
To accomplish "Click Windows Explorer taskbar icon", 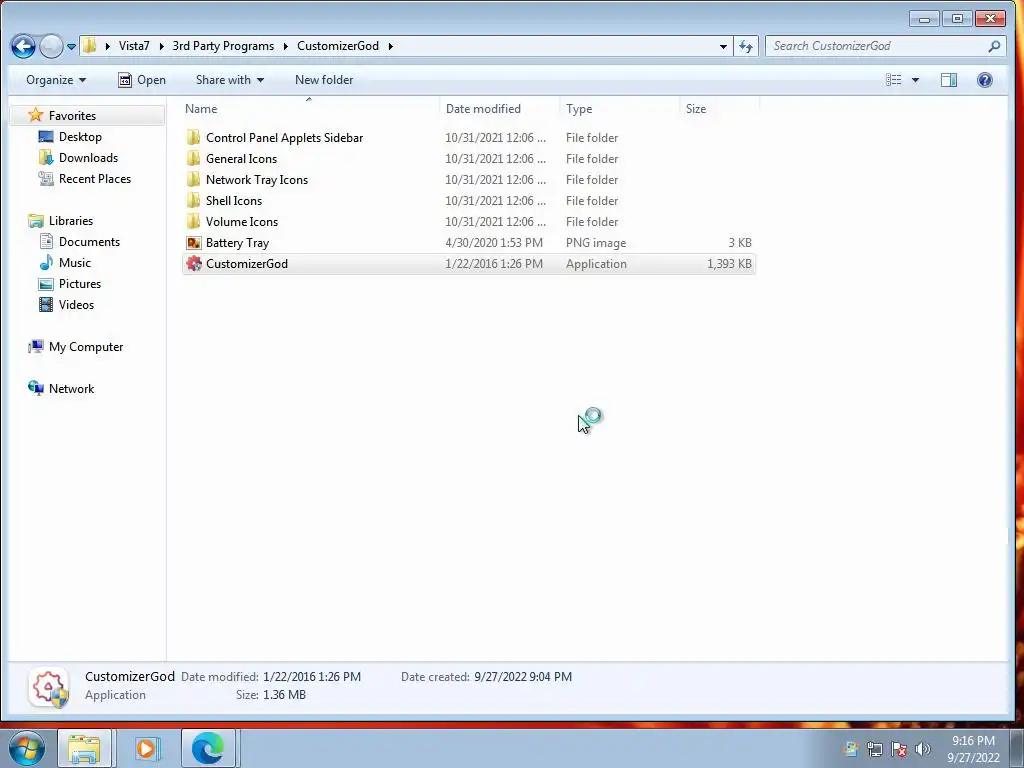I will [84, 748].
